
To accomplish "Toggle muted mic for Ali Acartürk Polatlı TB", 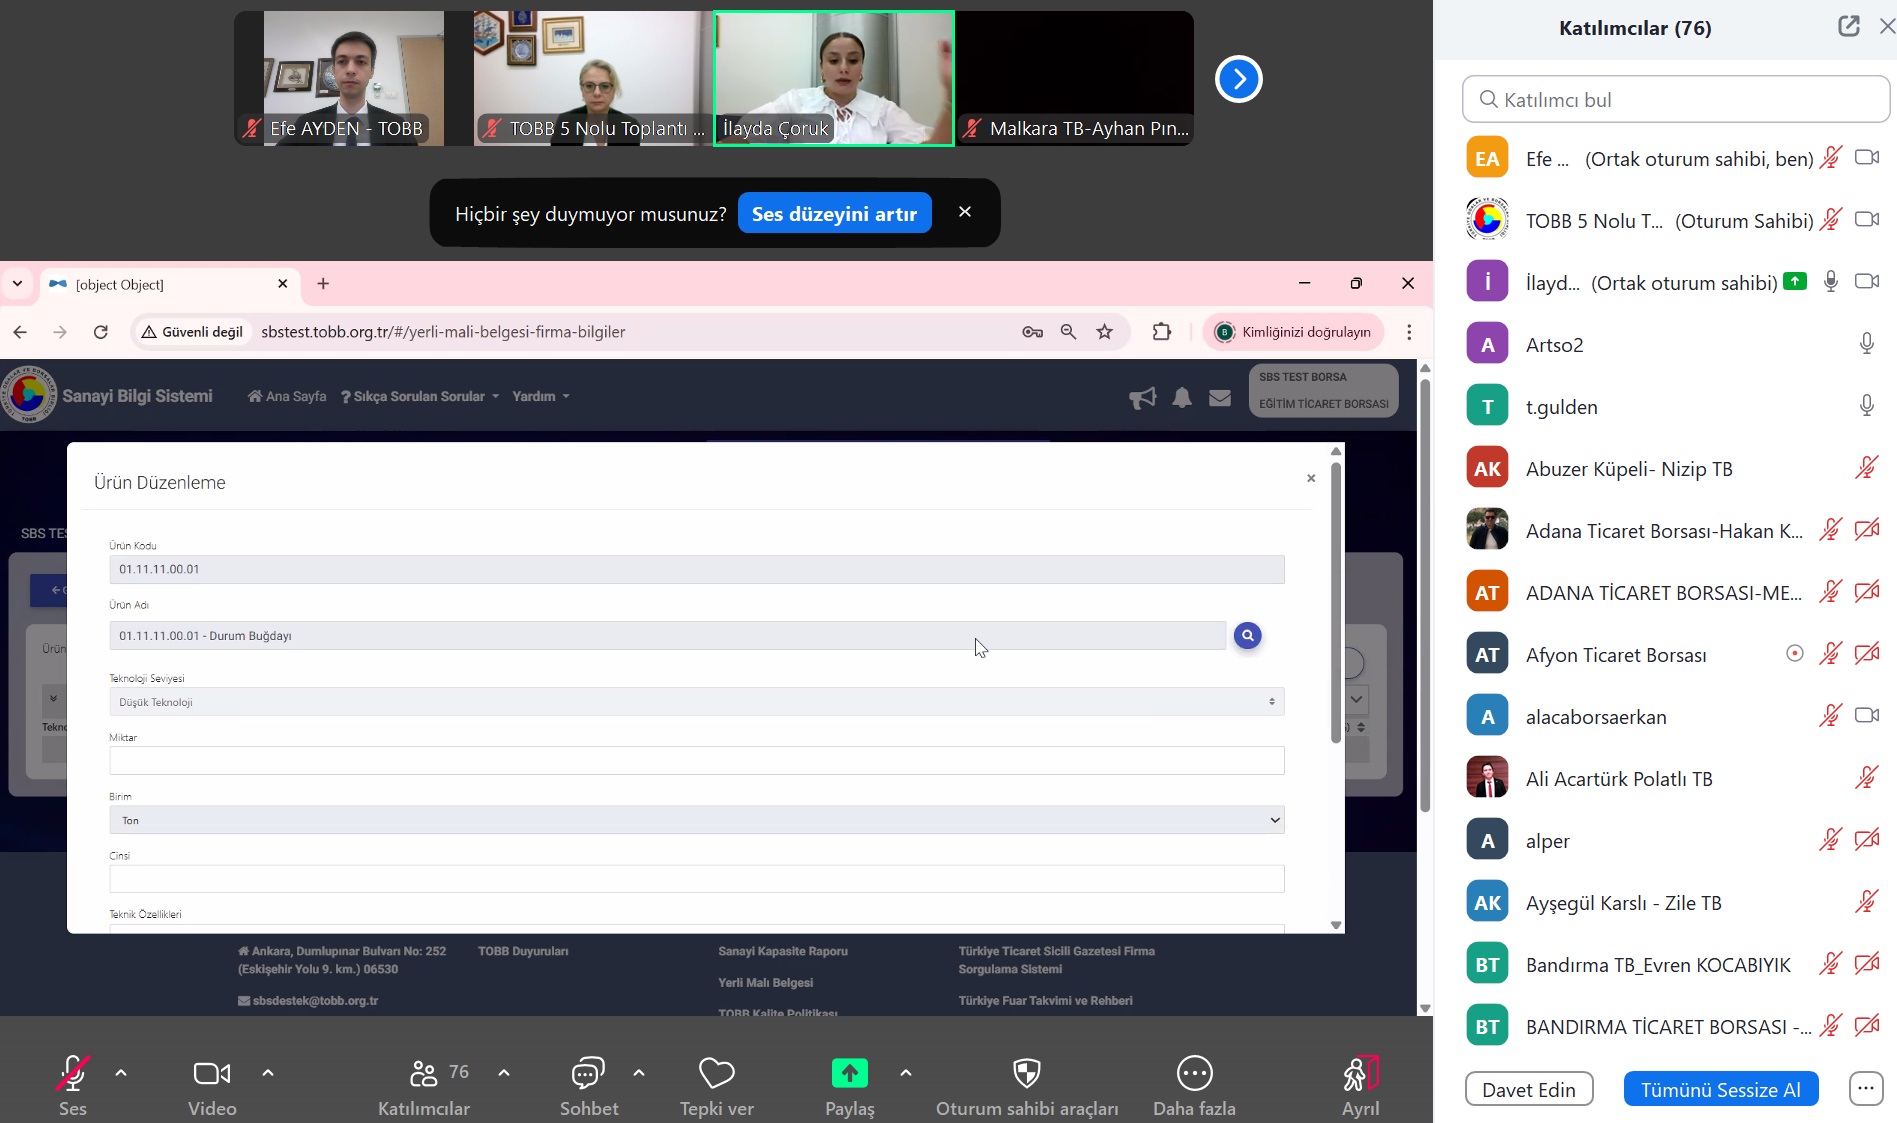I will (1866, 778).
